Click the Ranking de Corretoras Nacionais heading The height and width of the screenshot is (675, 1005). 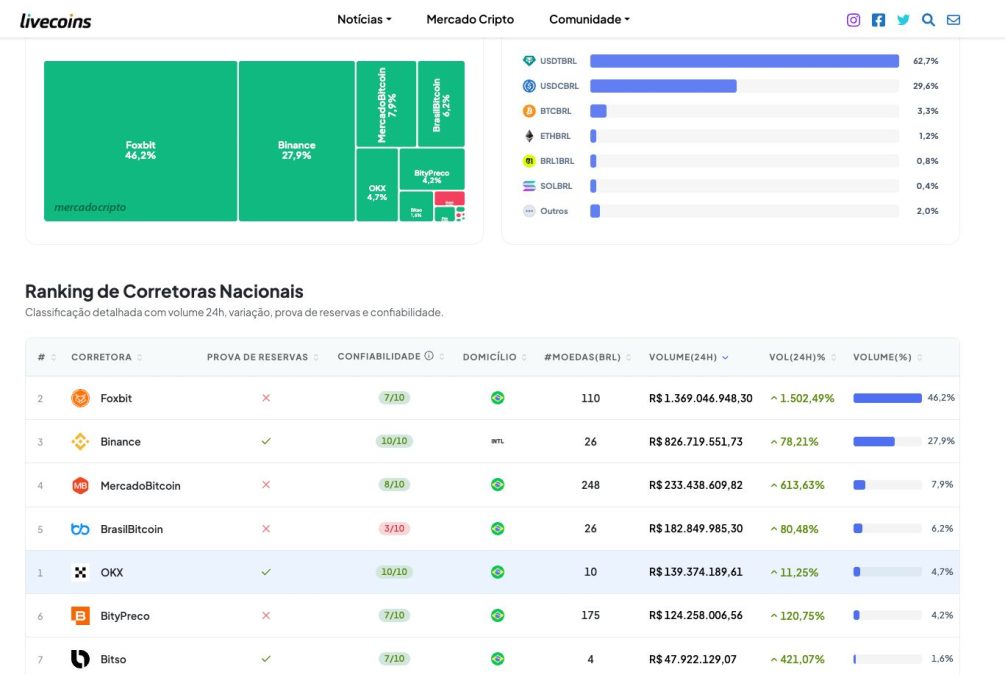tap(164, 291)
